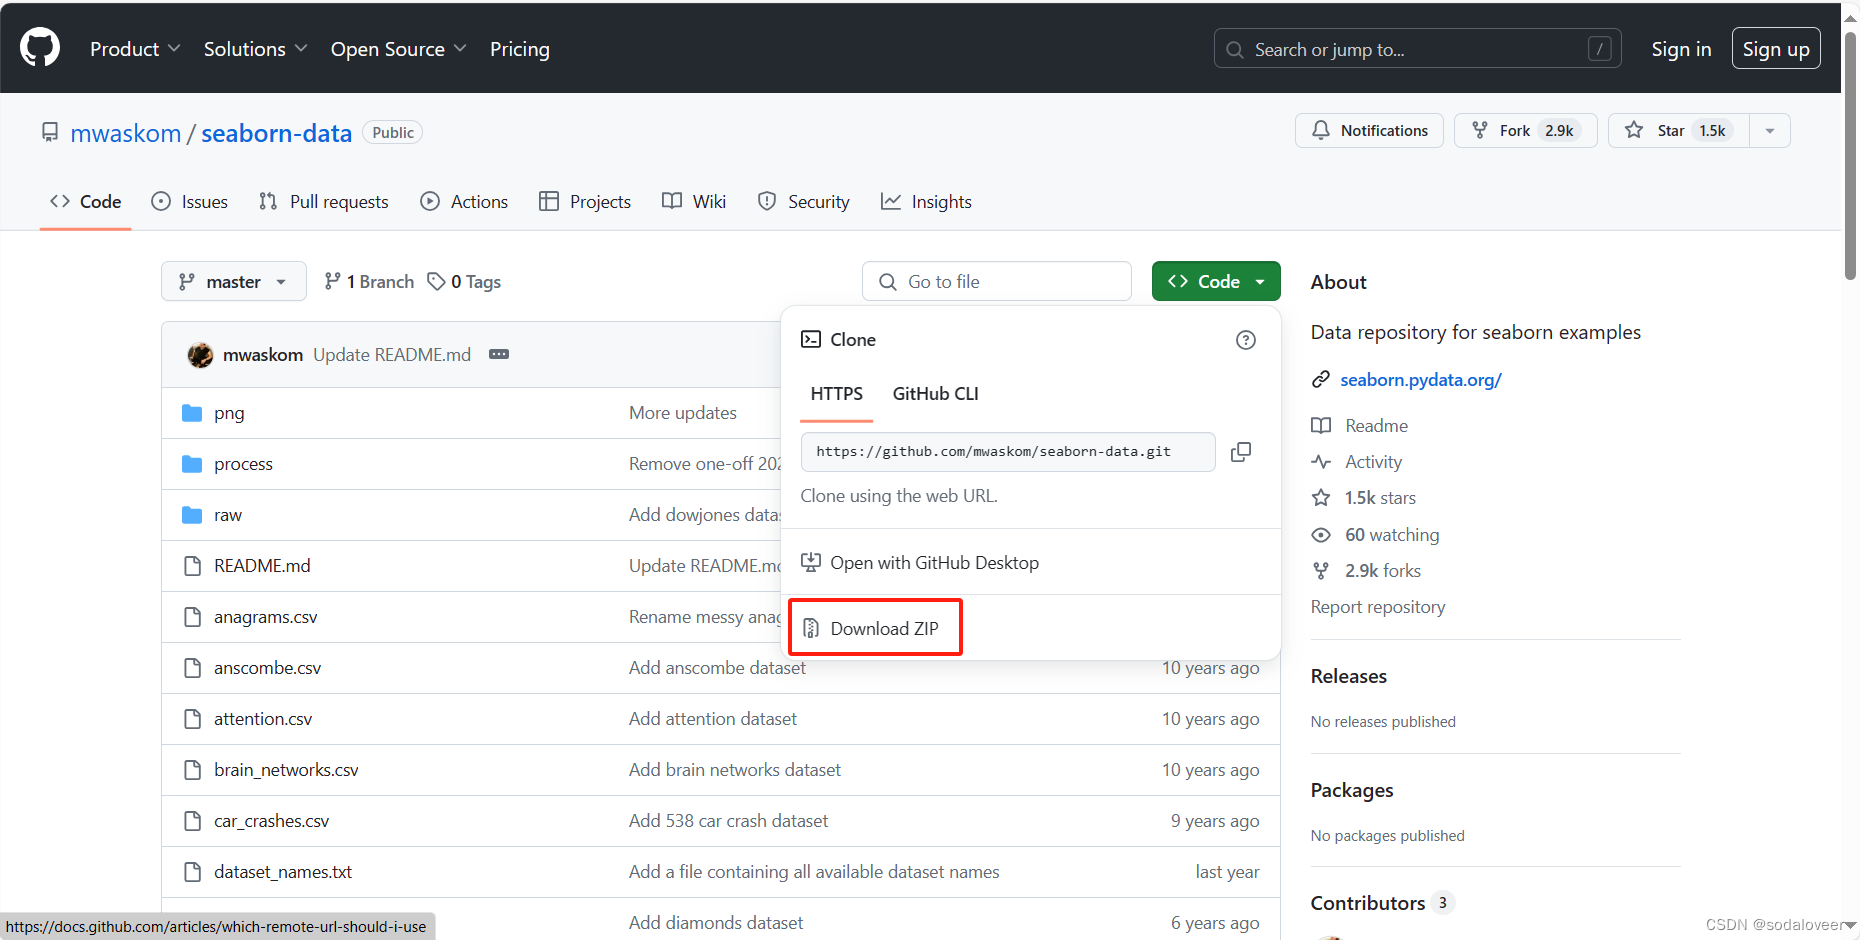
Task: Click Download ZIP
Action: [x=871, y=629]
